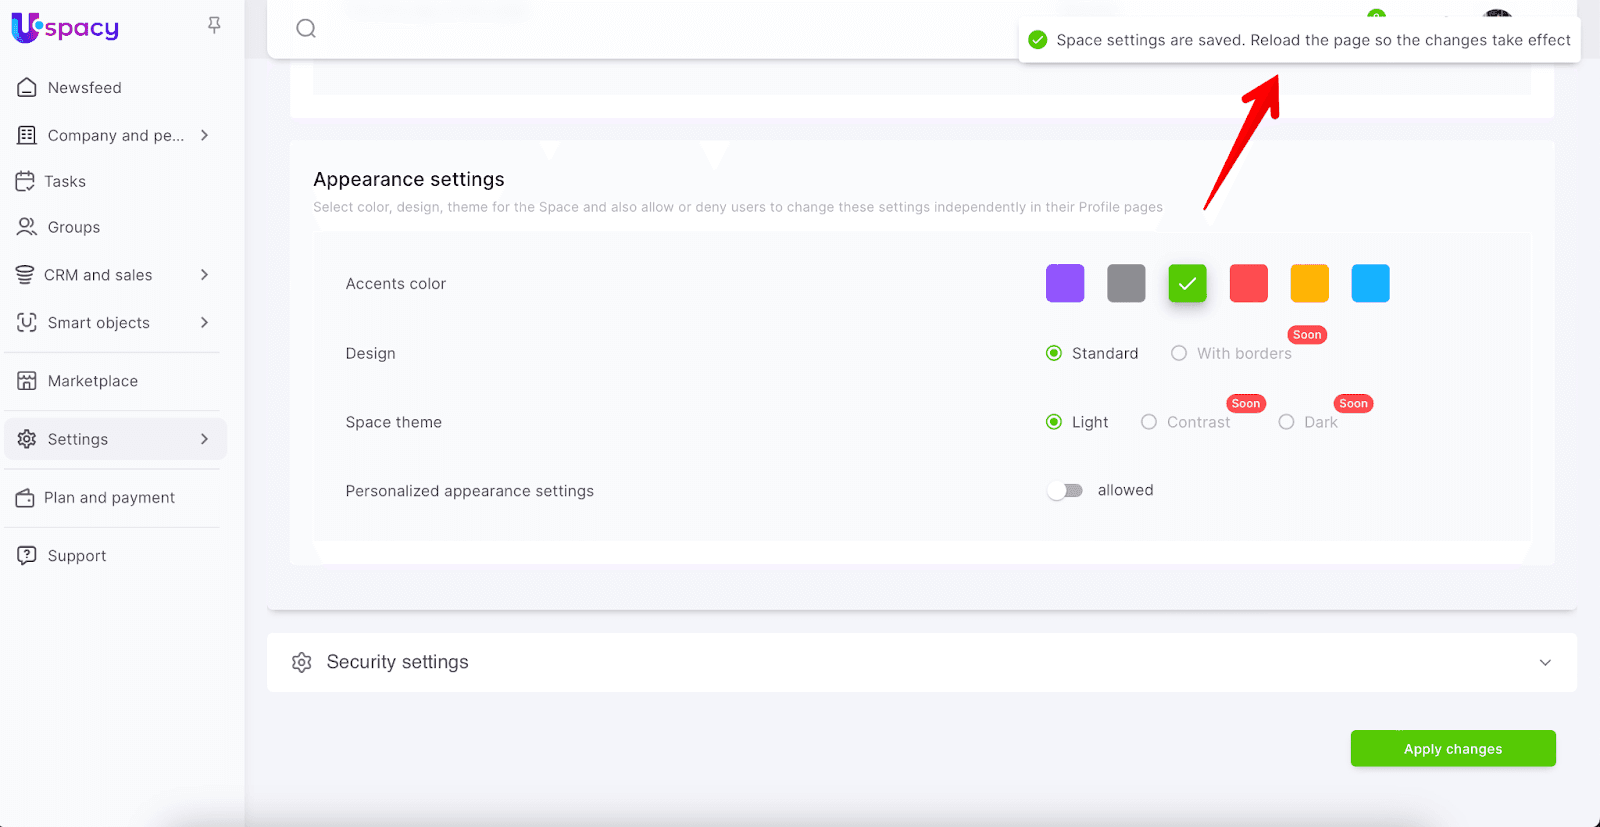Click the search magnifier icon
Image resolution: width=1600 pixels, height=827 pixels.
(x=306, y=29)
